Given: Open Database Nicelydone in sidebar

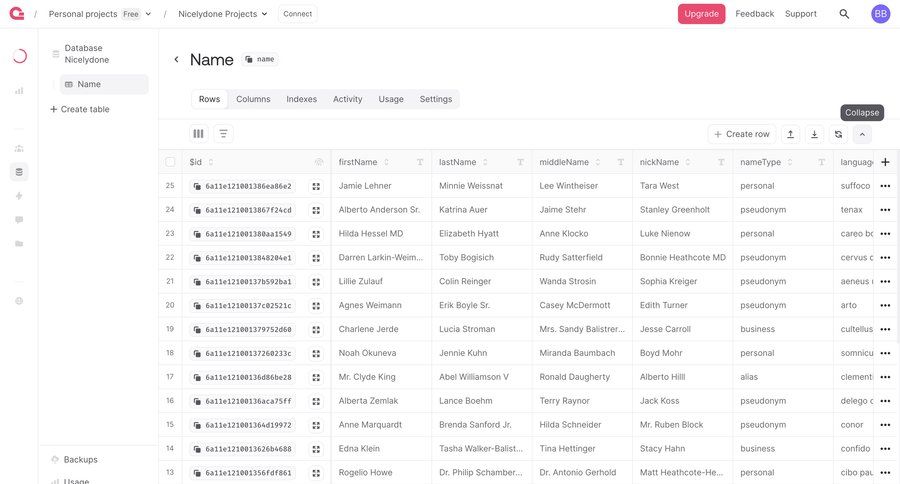Looking at the screenshot, I should coord(86,53).
